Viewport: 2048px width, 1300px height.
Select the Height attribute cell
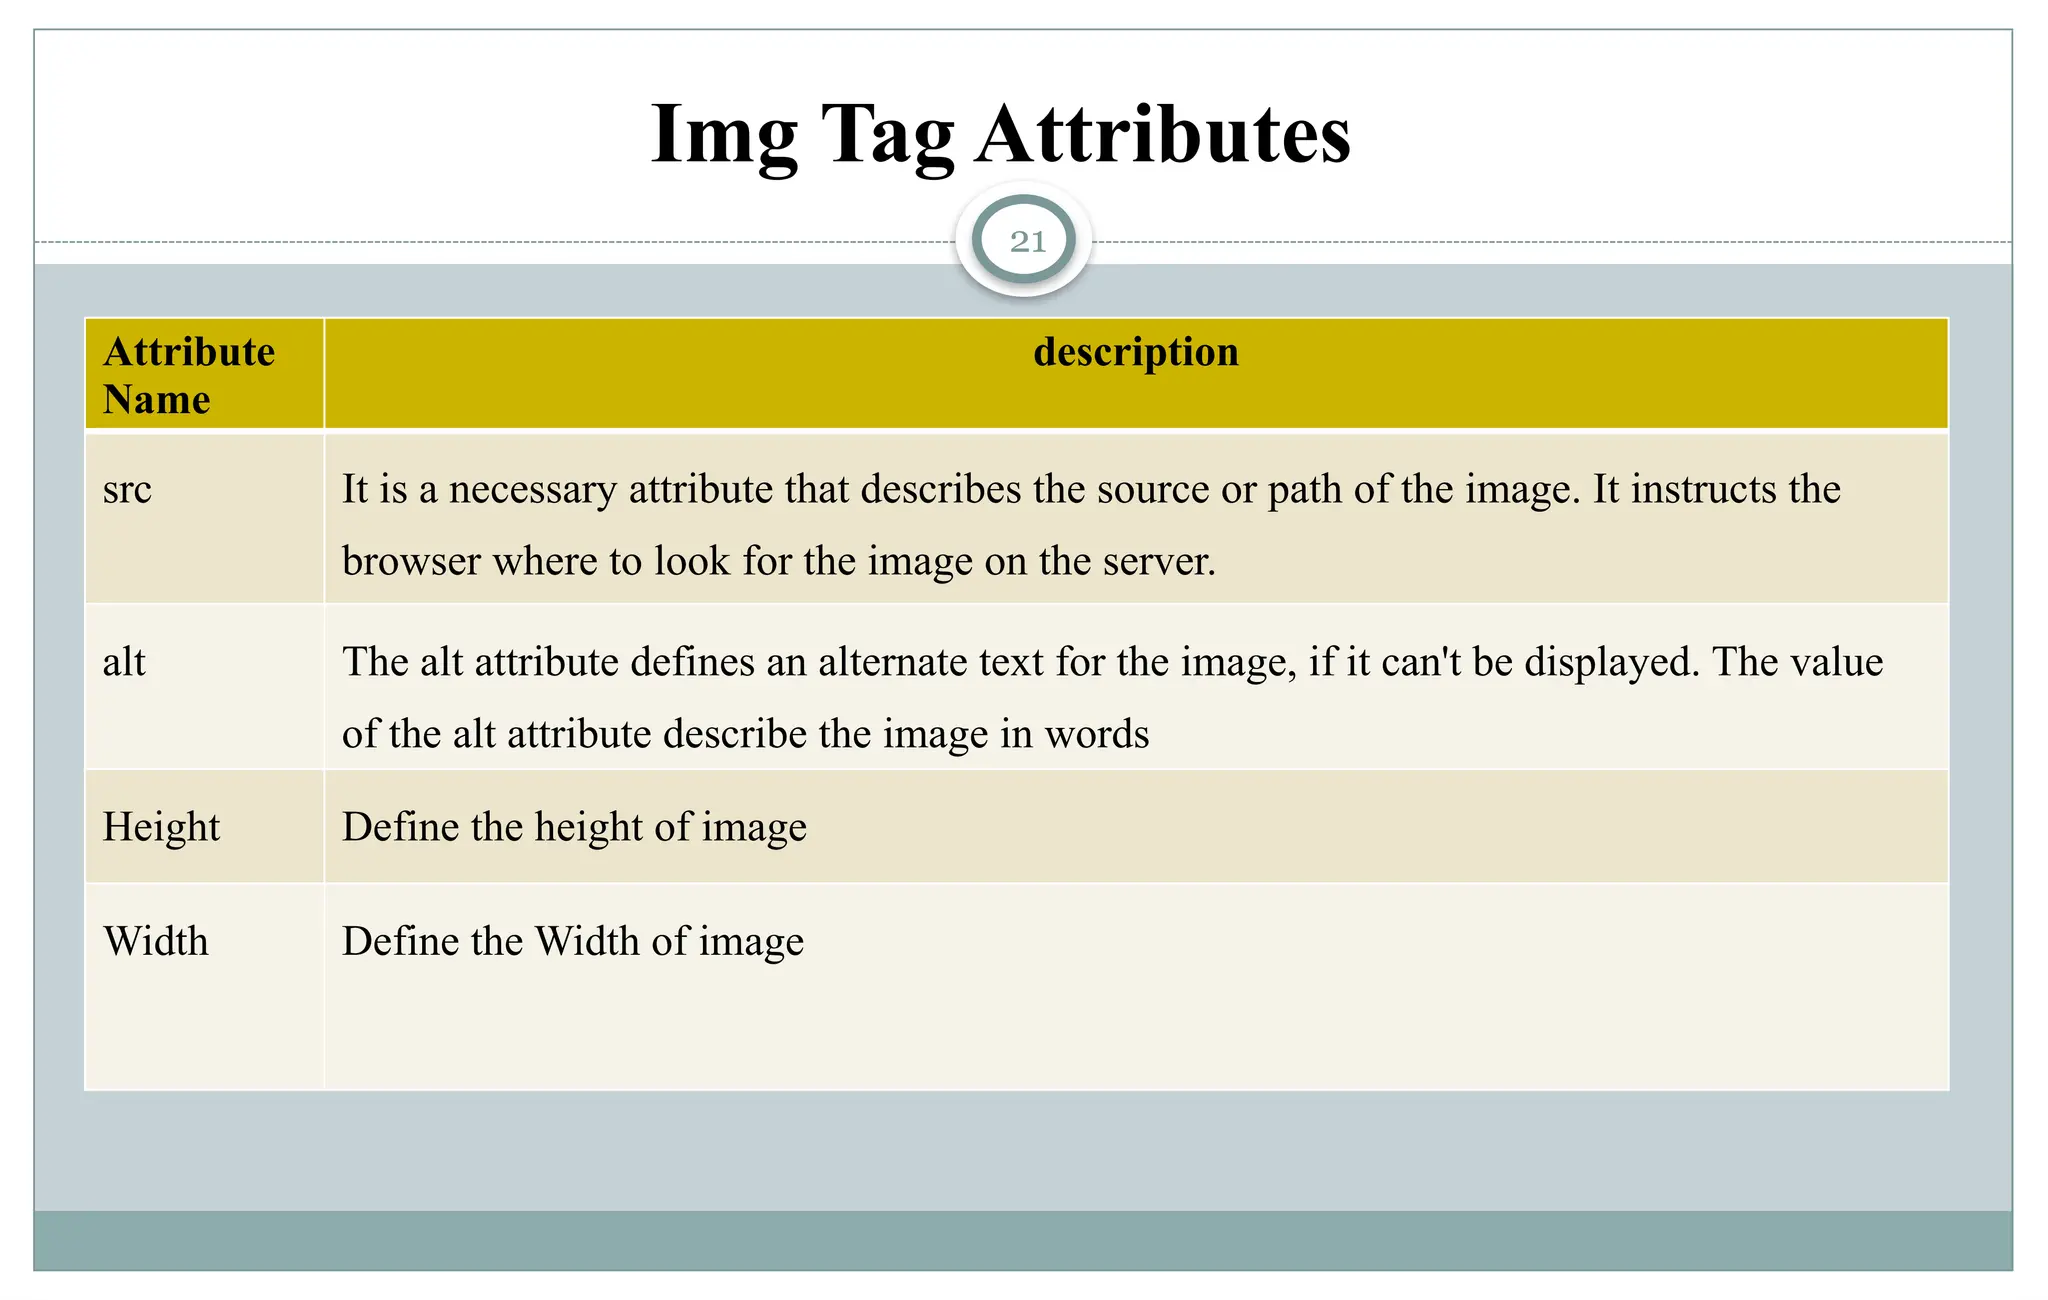205,827
